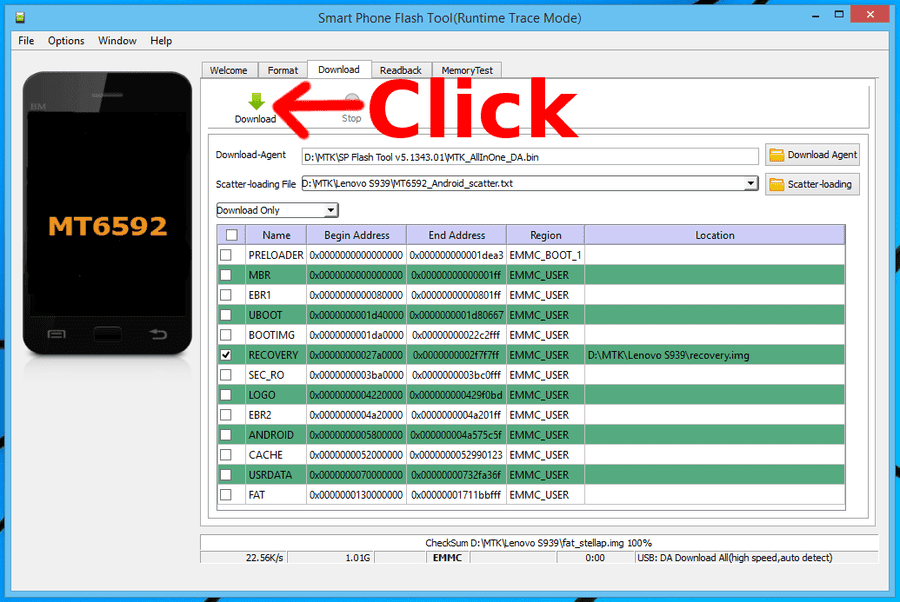Check the PRELOADER partition checkbox
Screen dimensions: 900x602
[226, 255]
